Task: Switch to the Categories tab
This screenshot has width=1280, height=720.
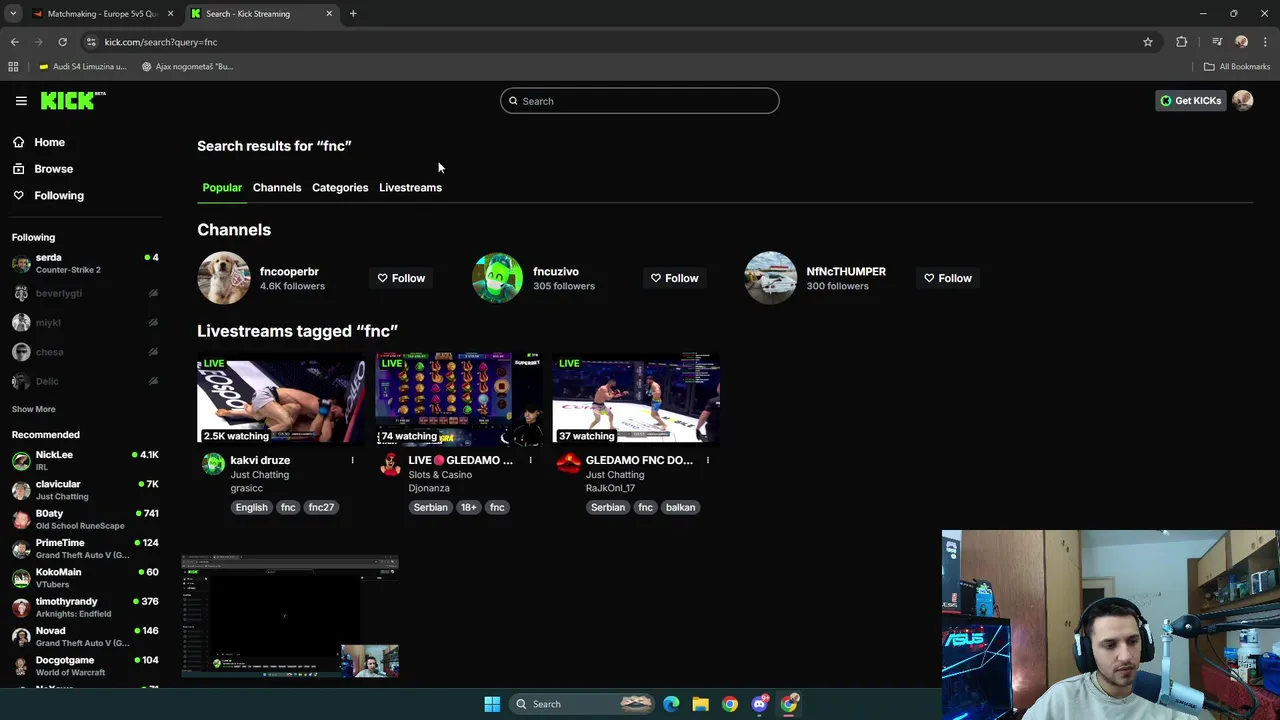Action: click(x=340, y=188)
